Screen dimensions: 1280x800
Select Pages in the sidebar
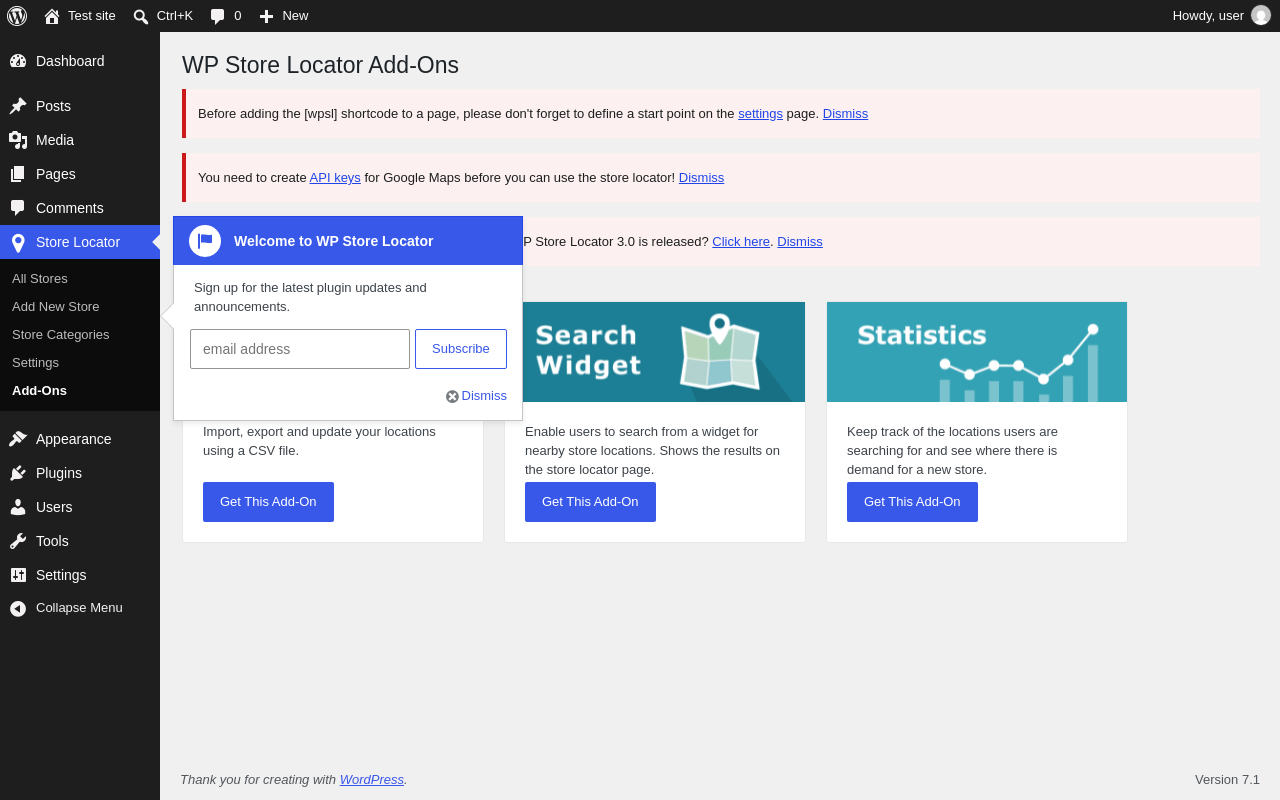pyautogui.click(x=80, y=174)
